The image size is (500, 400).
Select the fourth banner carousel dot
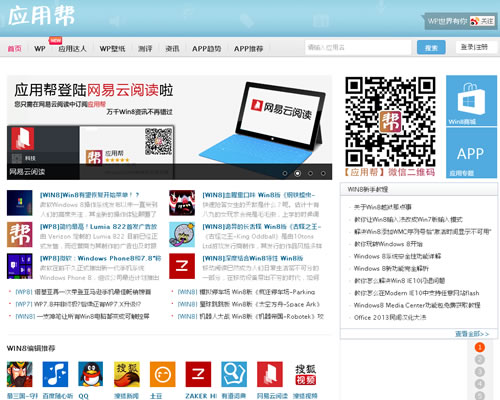[323, 173]
